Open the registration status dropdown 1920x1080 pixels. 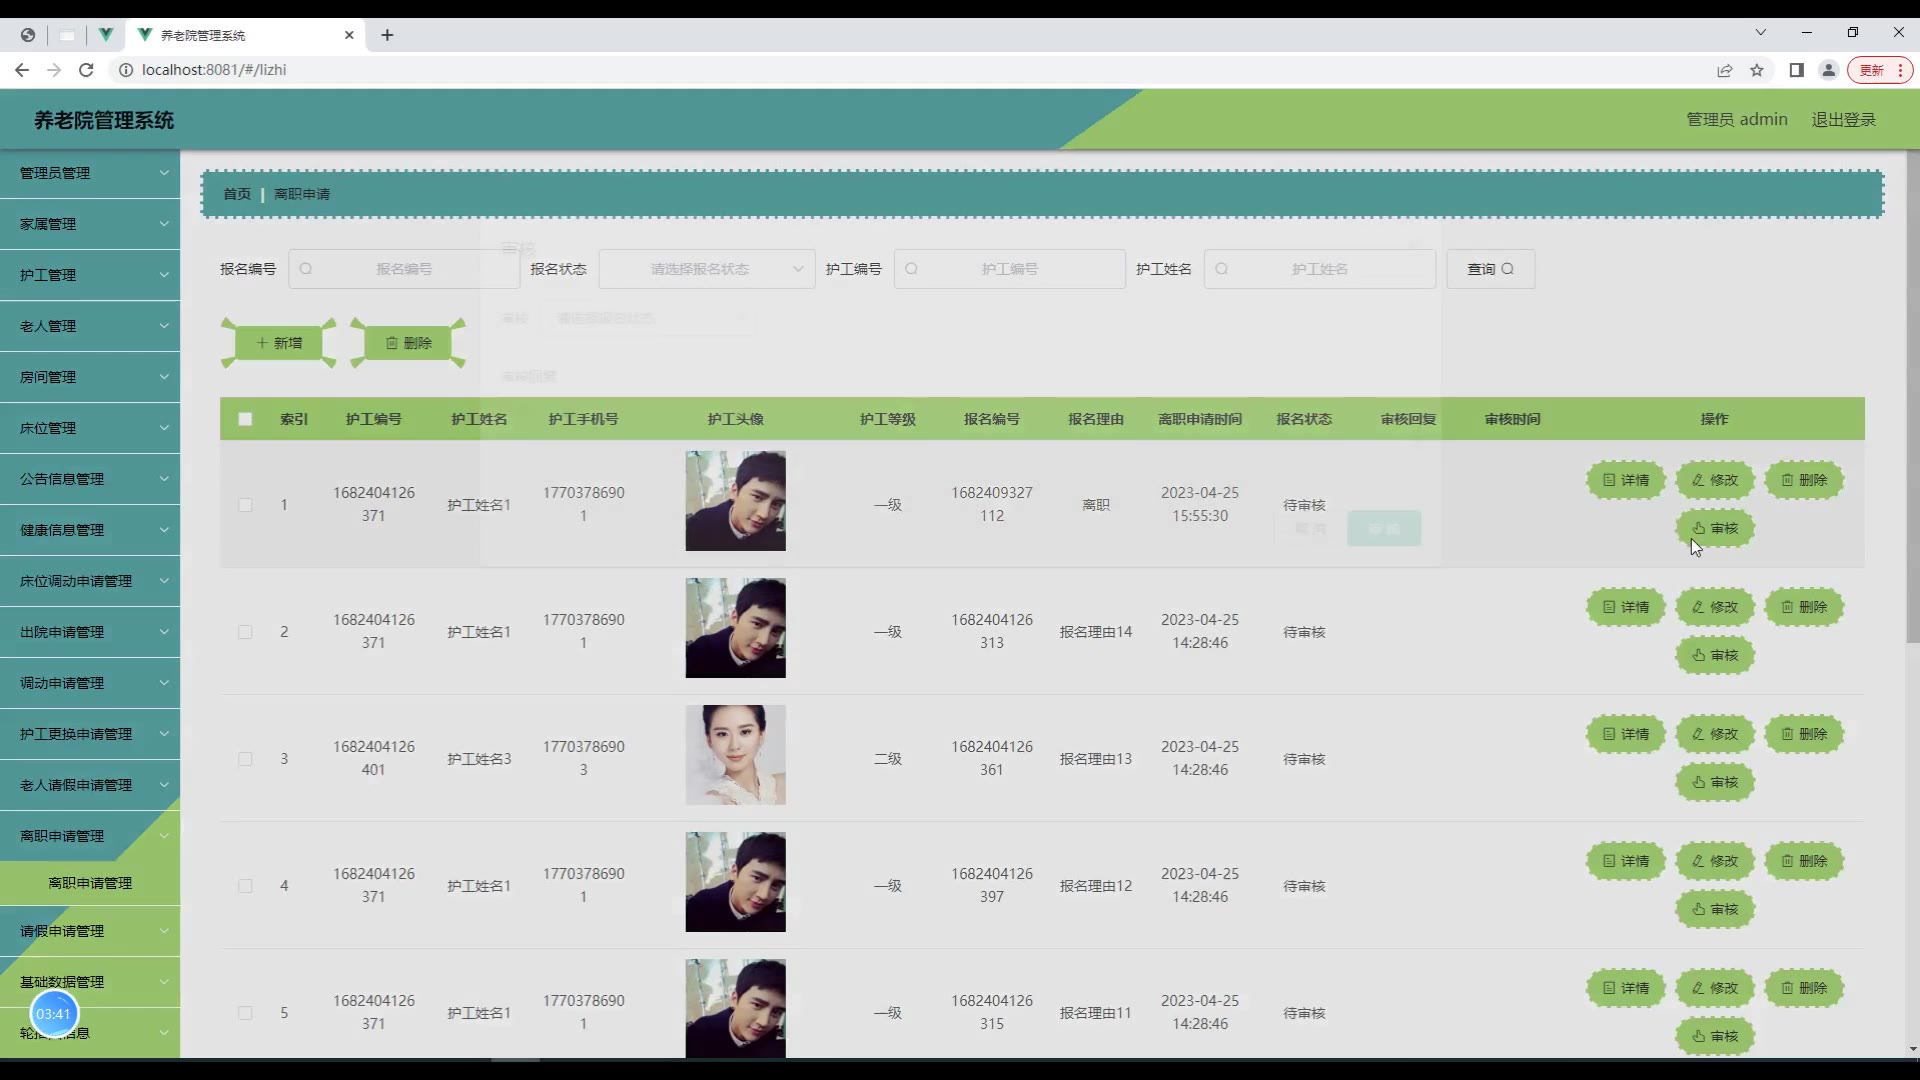coord(706,269)
